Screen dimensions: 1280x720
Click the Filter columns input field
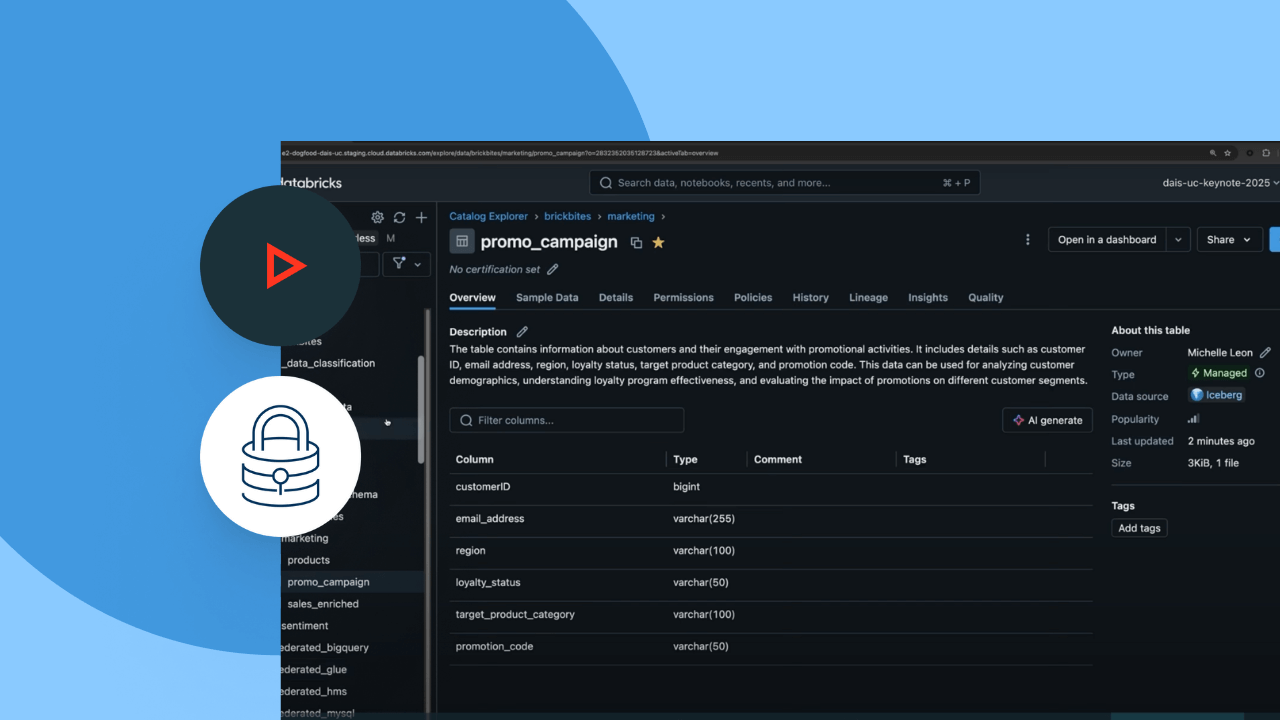567,420
